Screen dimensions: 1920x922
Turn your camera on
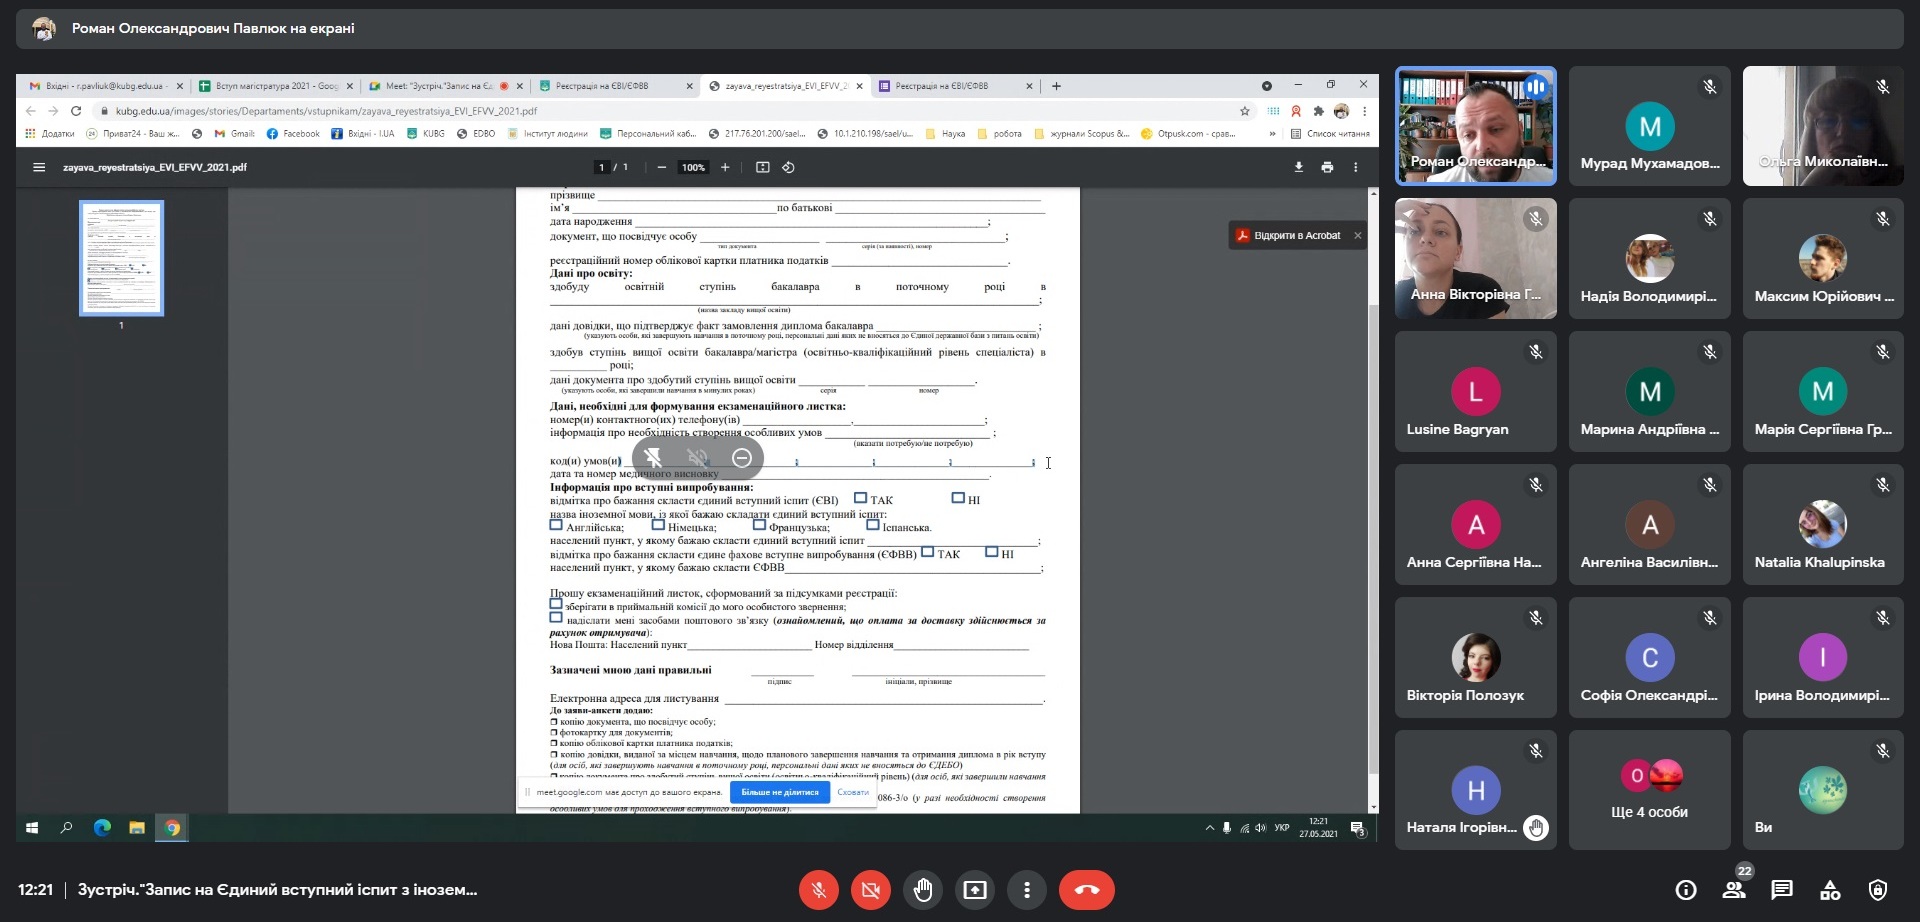pos(870,890)
